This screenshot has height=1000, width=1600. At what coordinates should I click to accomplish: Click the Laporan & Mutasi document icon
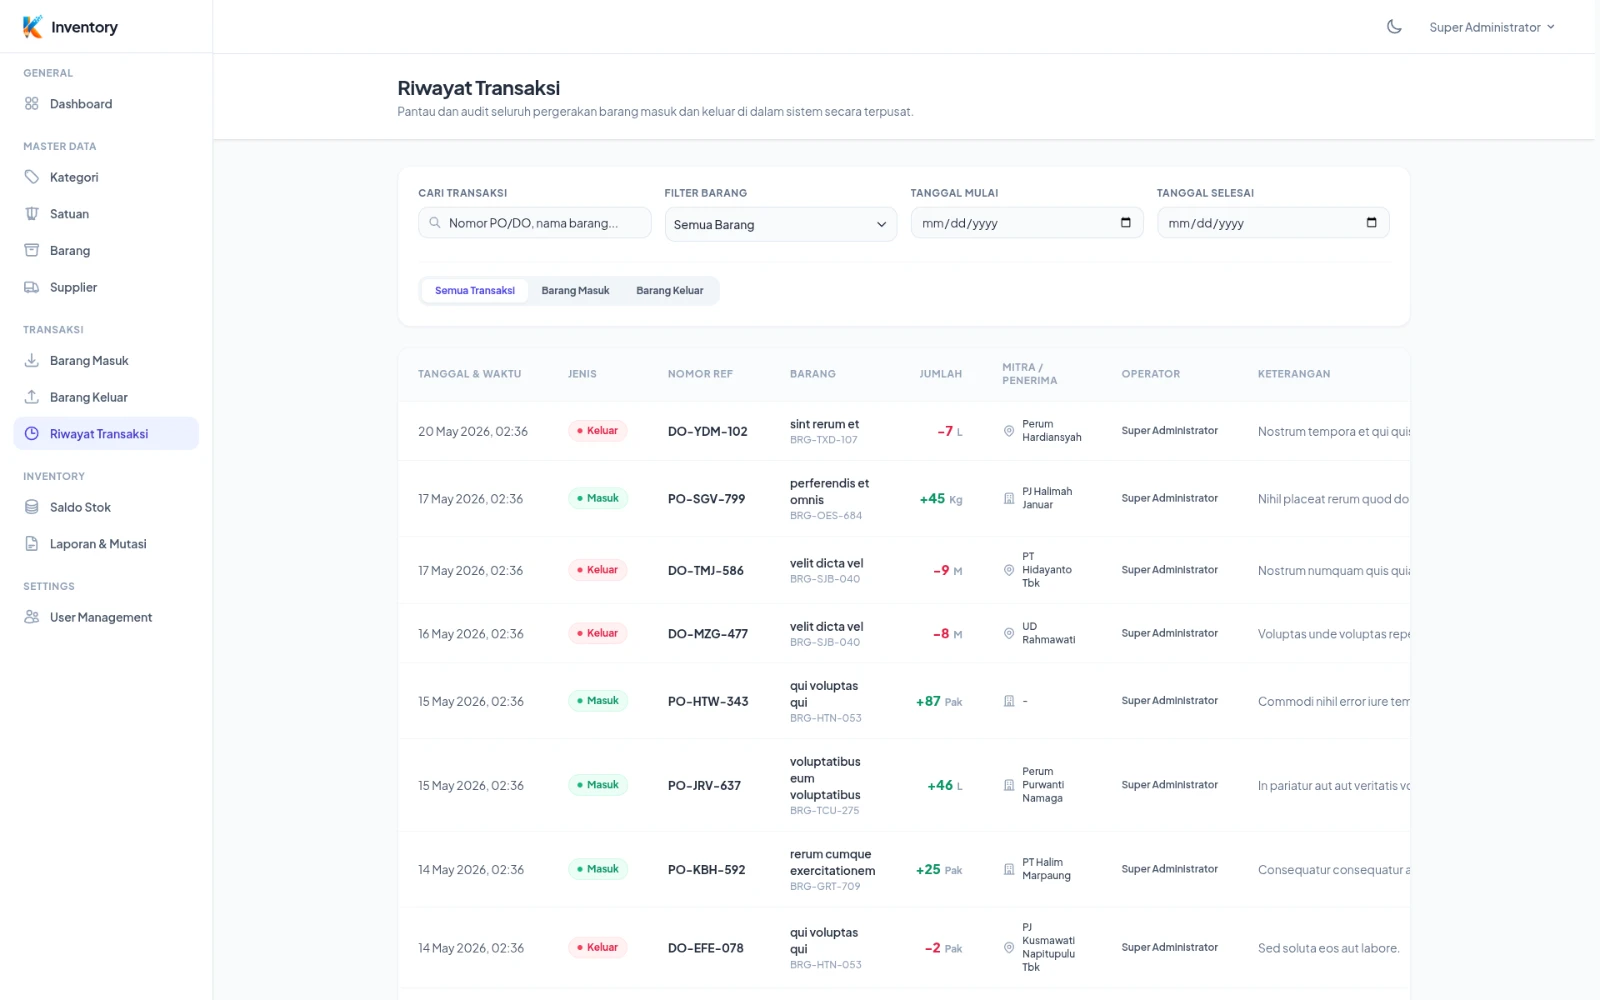point(32,544)
